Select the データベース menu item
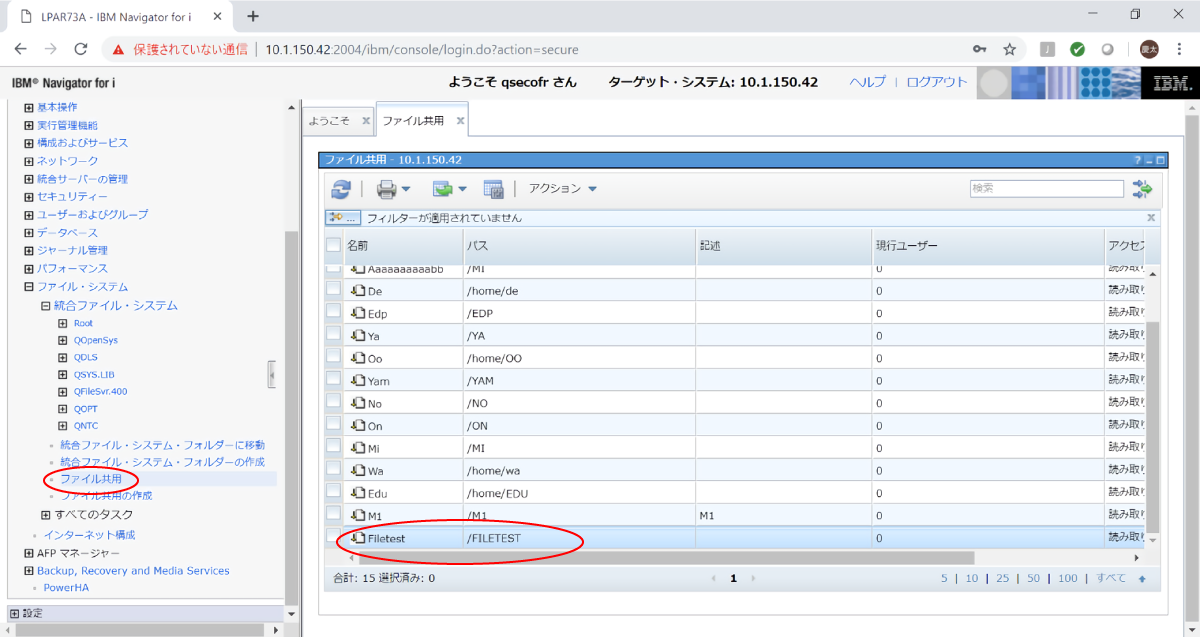The height and width of the screenshot is (637, 1200). point(67,233)
